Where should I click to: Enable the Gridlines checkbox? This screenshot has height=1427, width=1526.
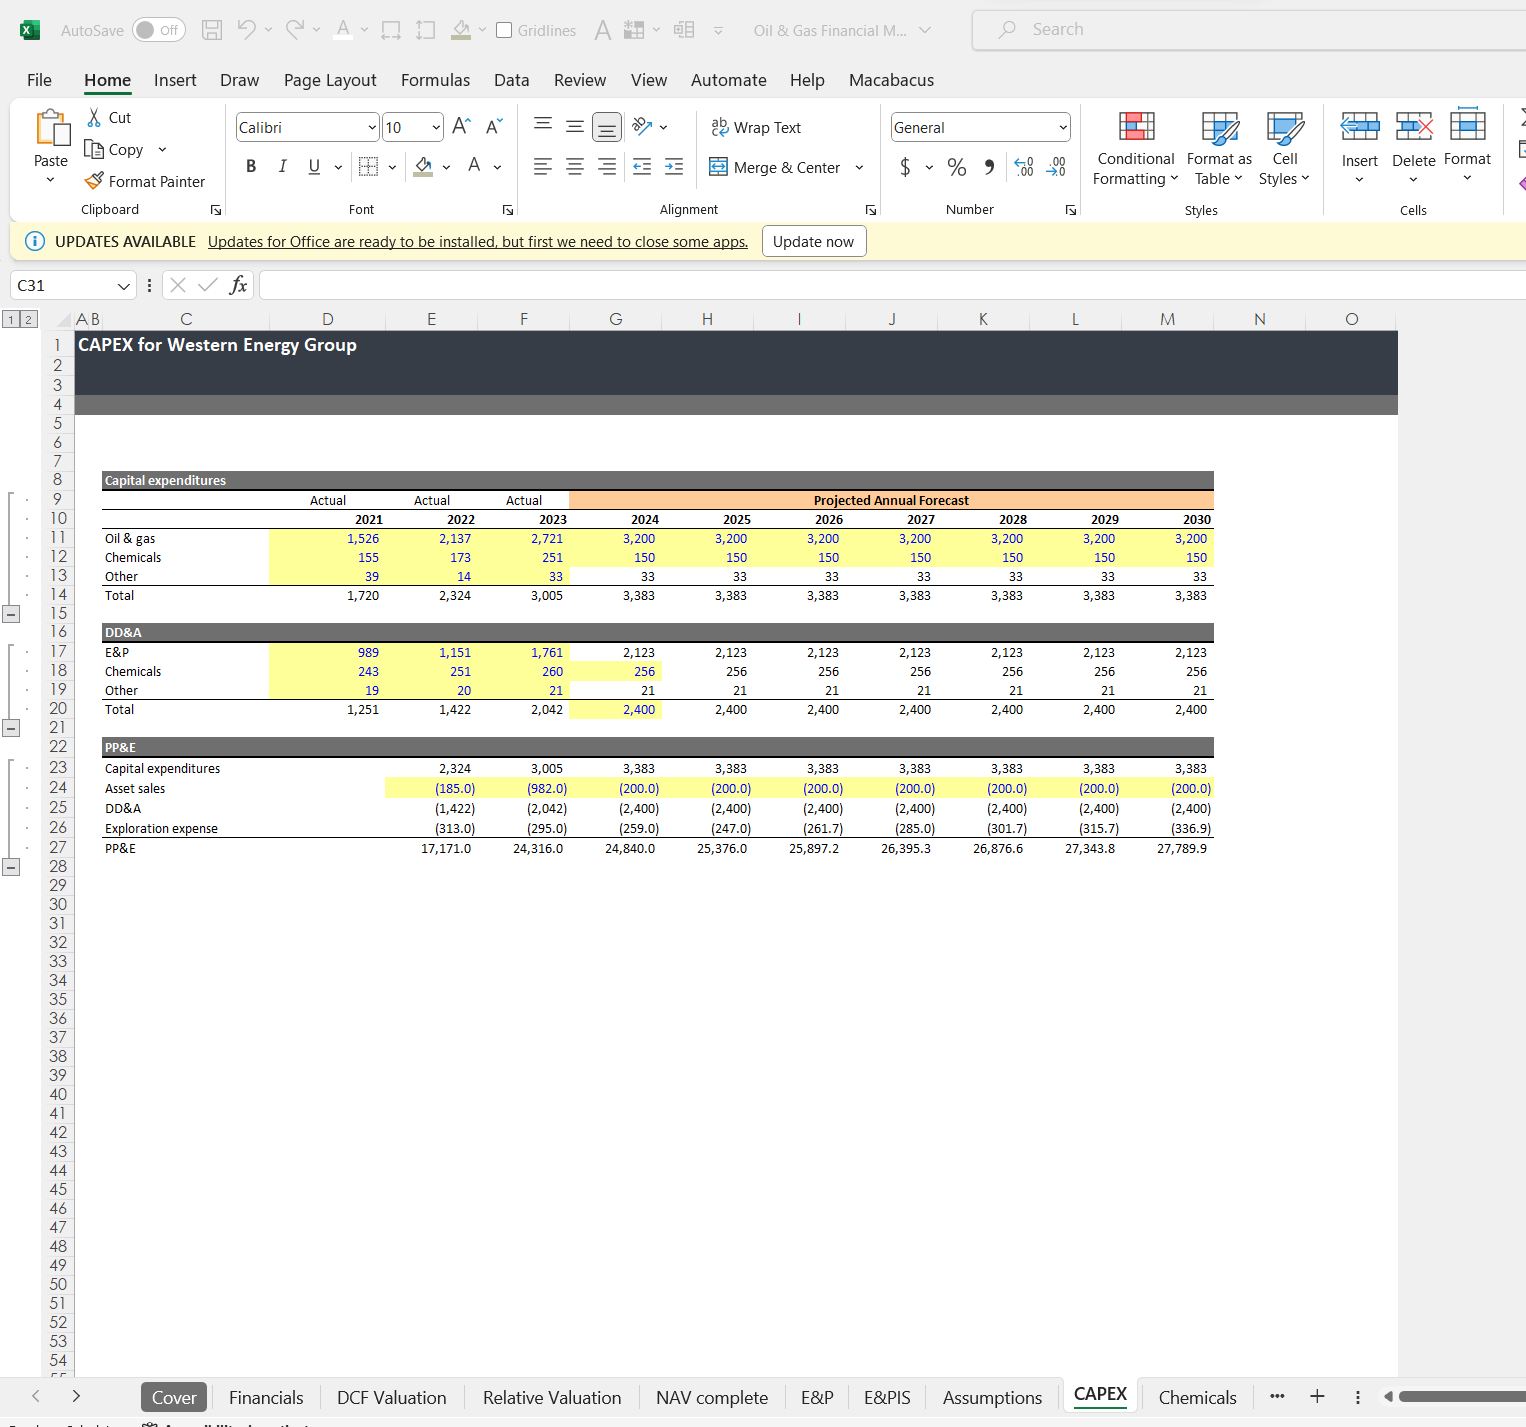pyautogui.click(x=503, y=30)
